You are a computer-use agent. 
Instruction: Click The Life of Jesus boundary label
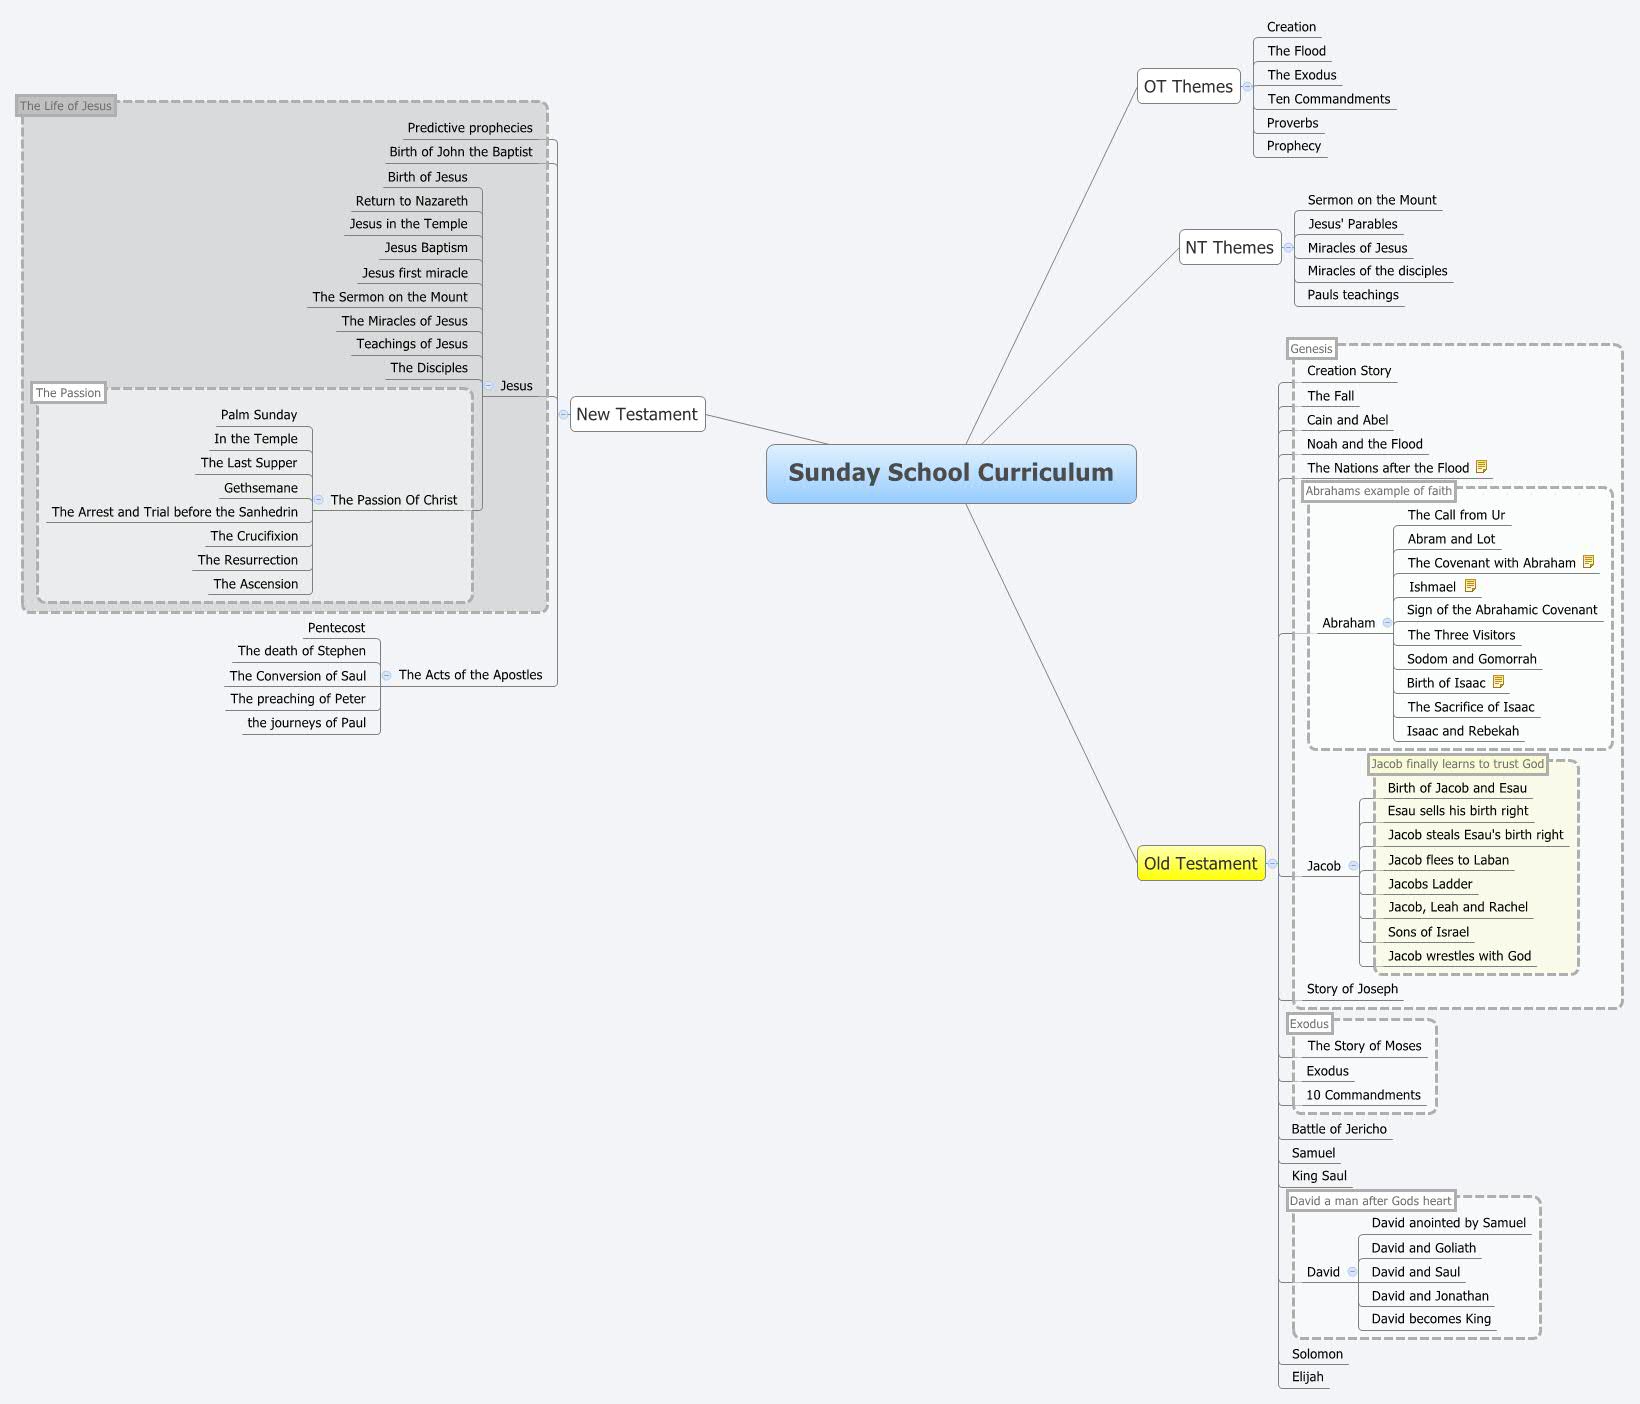tap(66, 106)
